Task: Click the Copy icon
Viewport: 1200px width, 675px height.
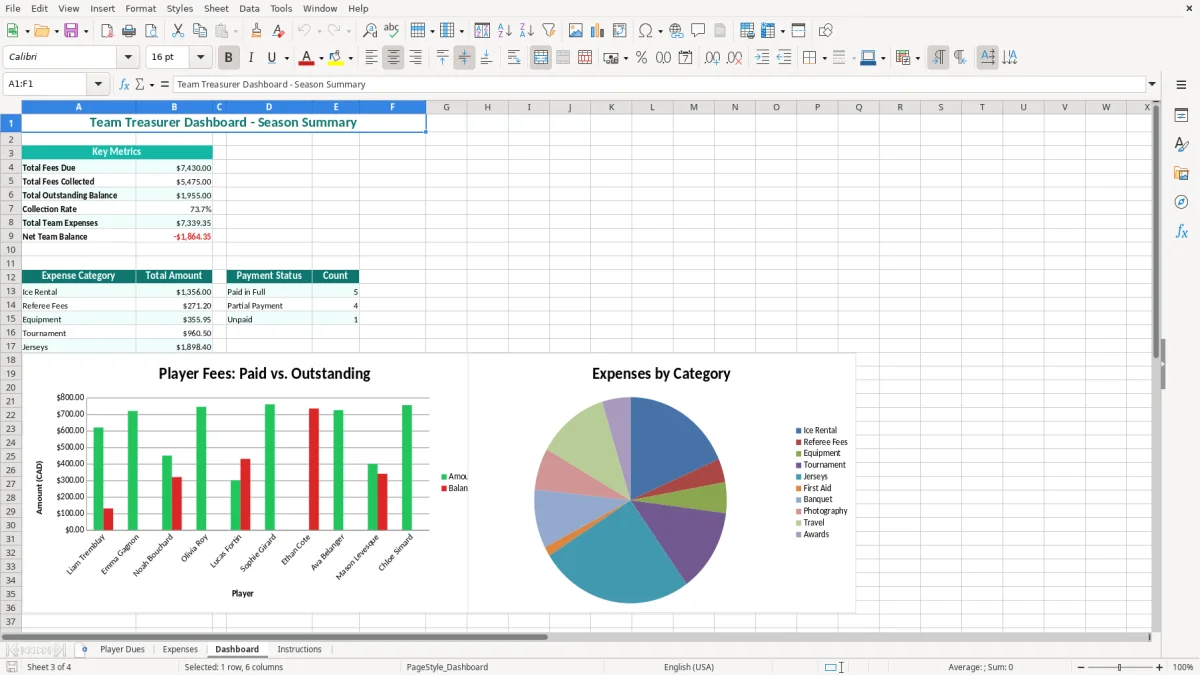Action: 199,31
